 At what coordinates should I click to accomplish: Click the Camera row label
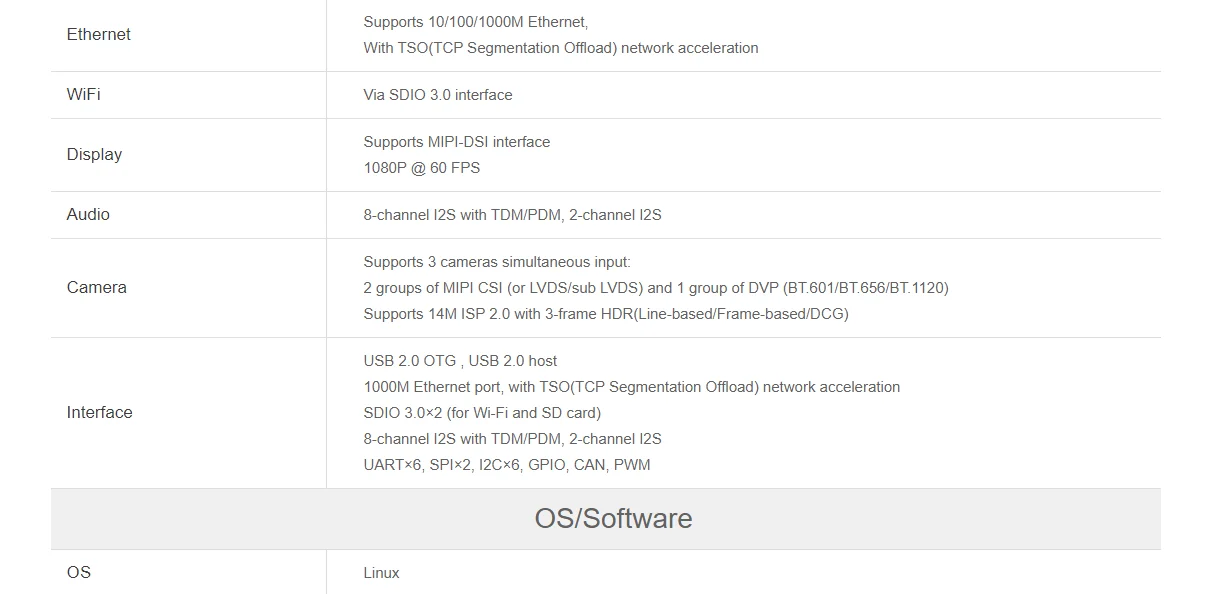click(x=96, y=287)
